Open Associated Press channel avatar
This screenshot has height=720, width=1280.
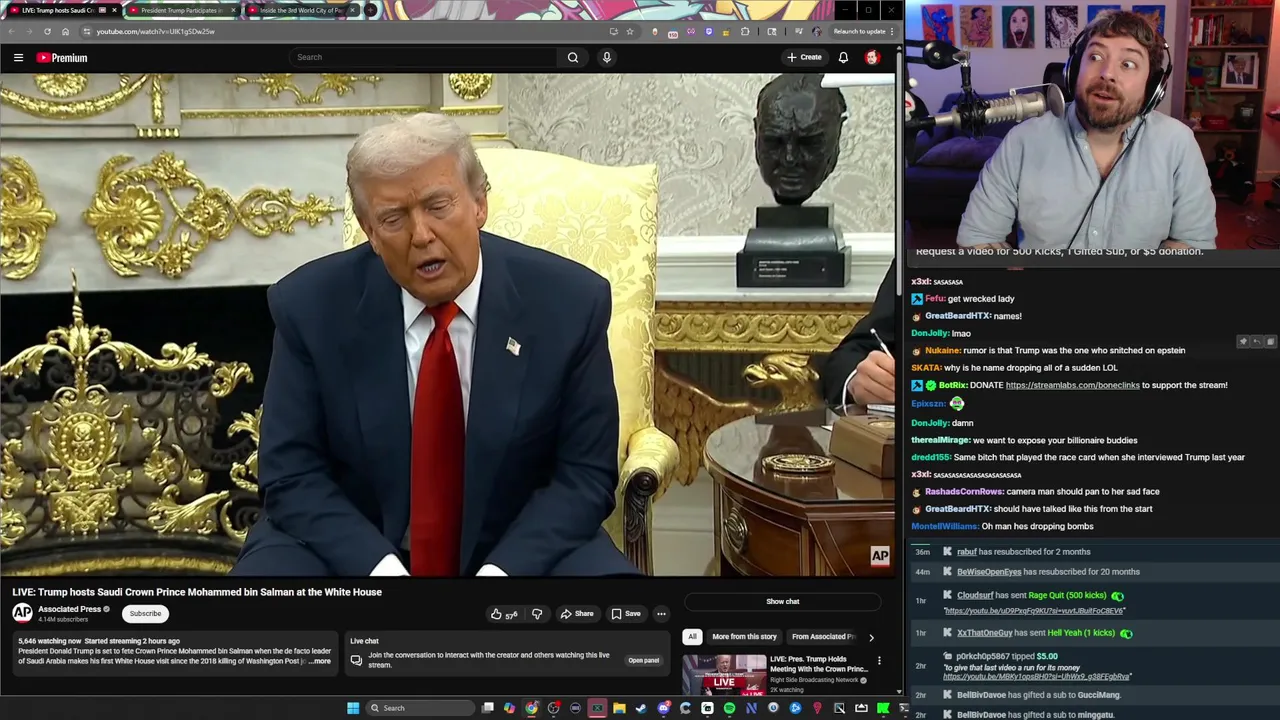tap(22, 613)
